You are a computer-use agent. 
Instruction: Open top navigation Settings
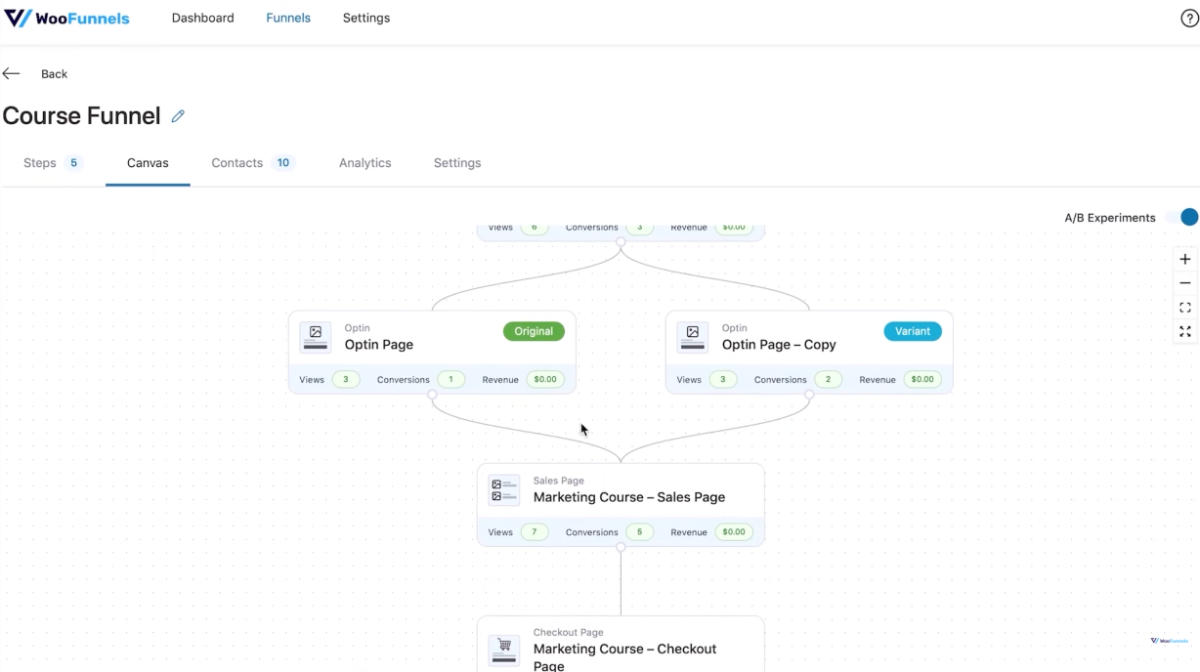[366, 18]
